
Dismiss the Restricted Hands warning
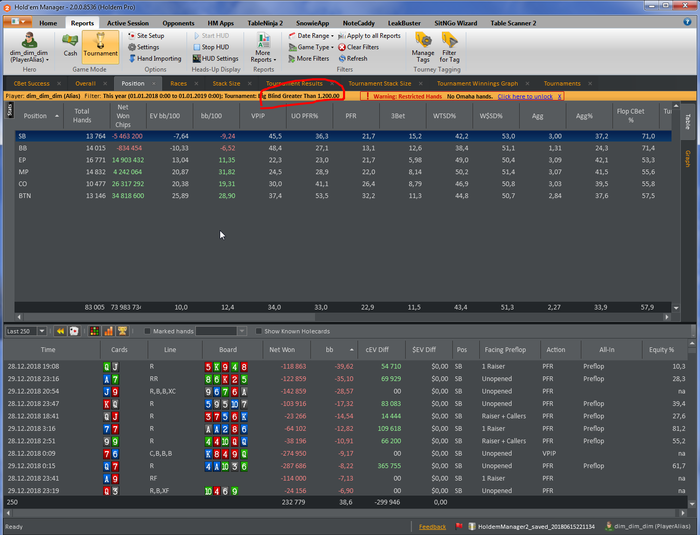coord(559,96)
